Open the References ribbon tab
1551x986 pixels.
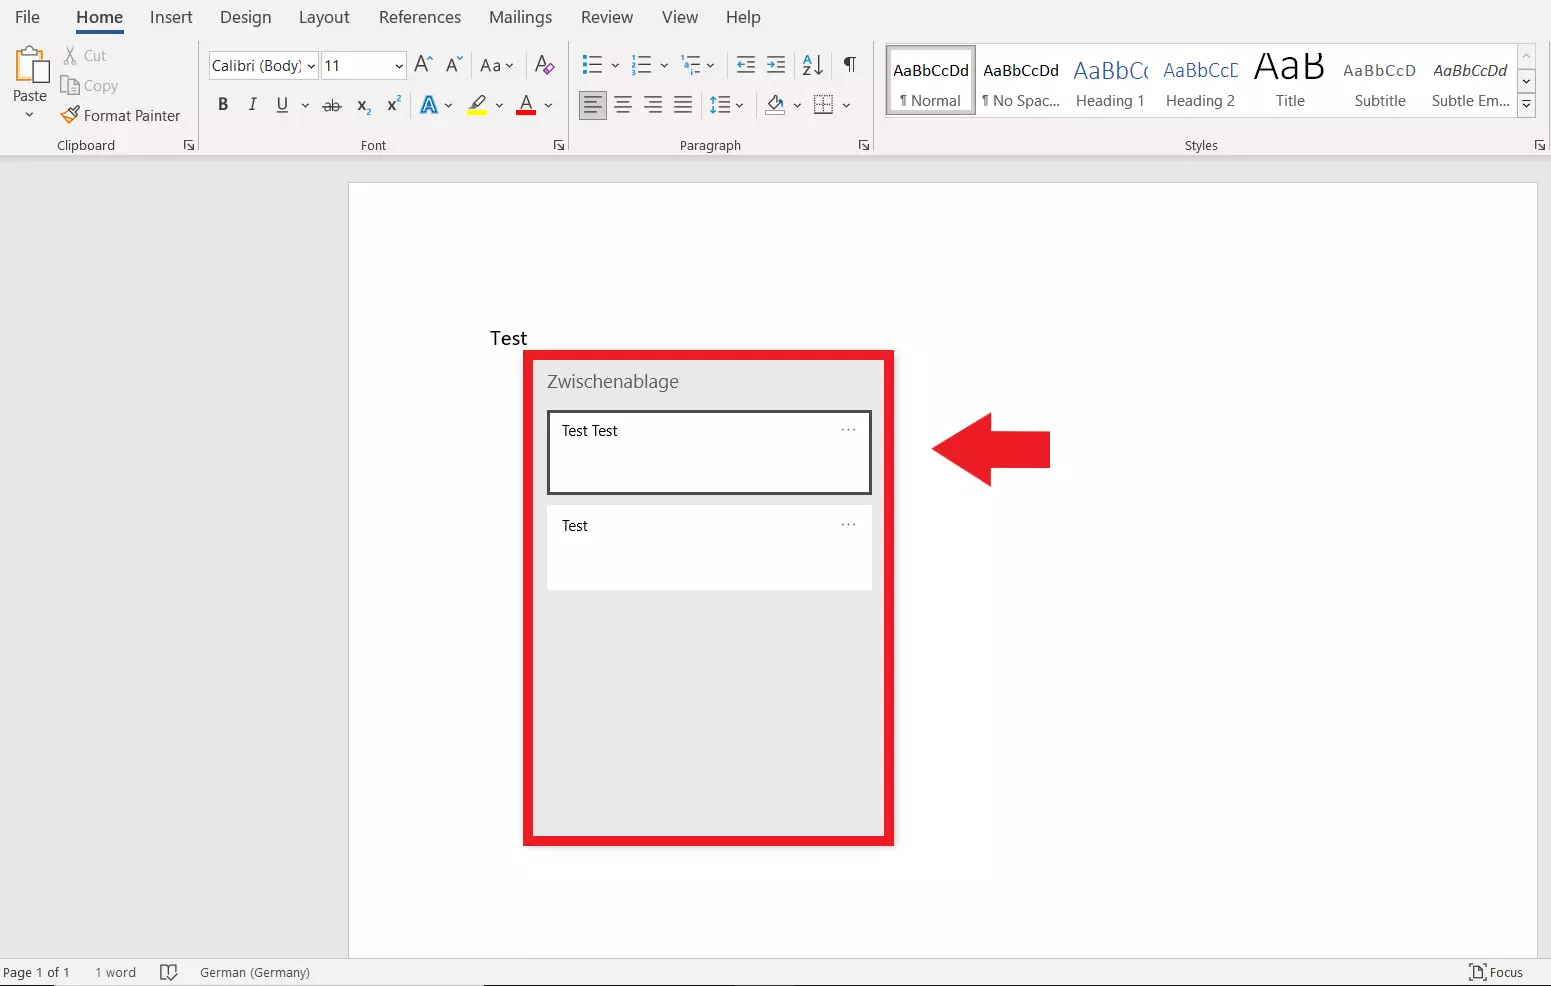click(419, 17)
